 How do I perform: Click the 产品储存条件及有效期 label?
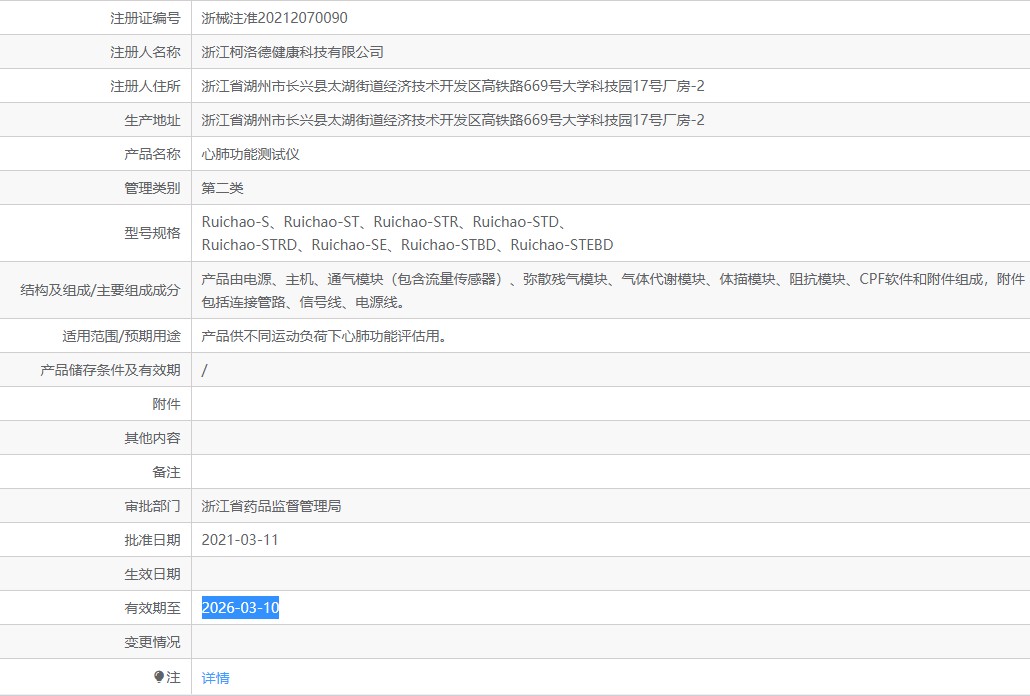tap(110, 370)
